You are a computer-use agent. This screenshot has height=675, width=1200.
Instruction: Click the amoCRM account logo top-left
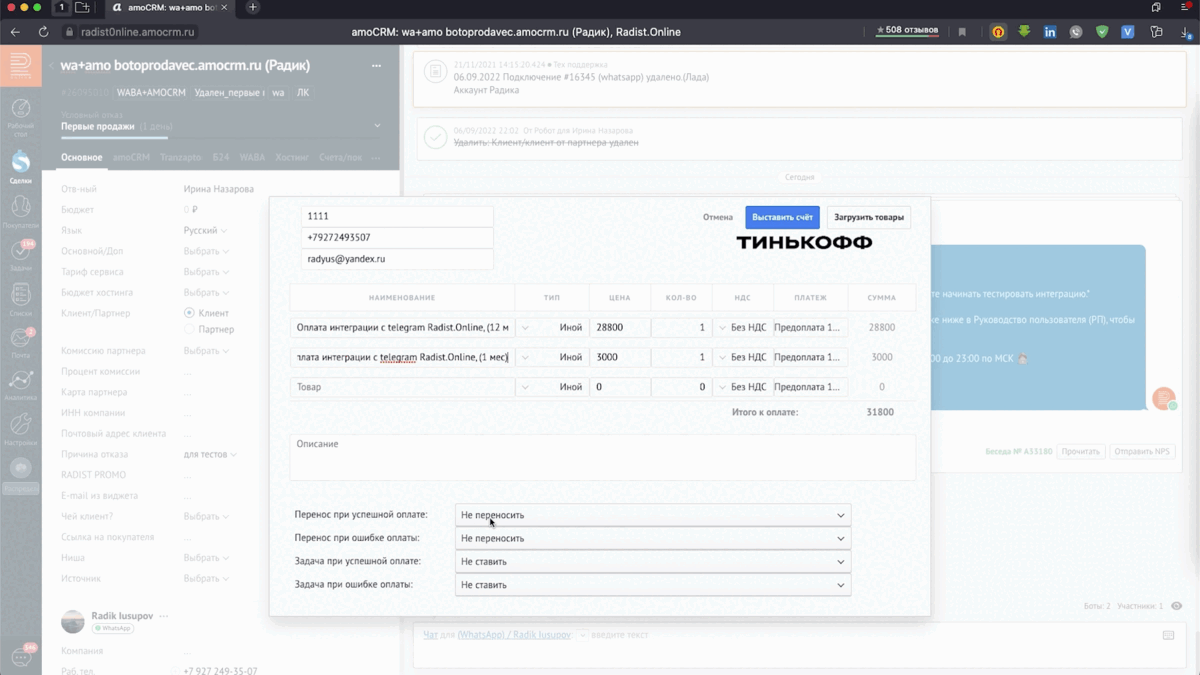[20, 66]
